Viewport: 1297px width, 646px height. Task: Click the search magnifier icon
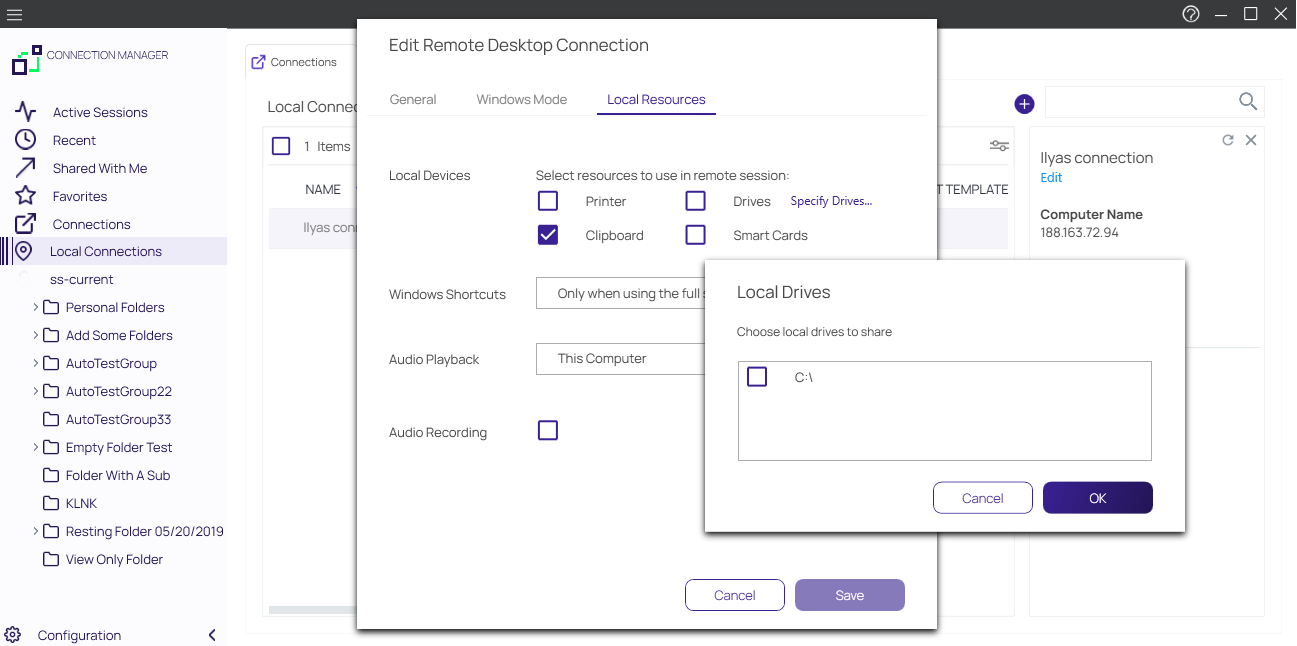click(1247, 101)
